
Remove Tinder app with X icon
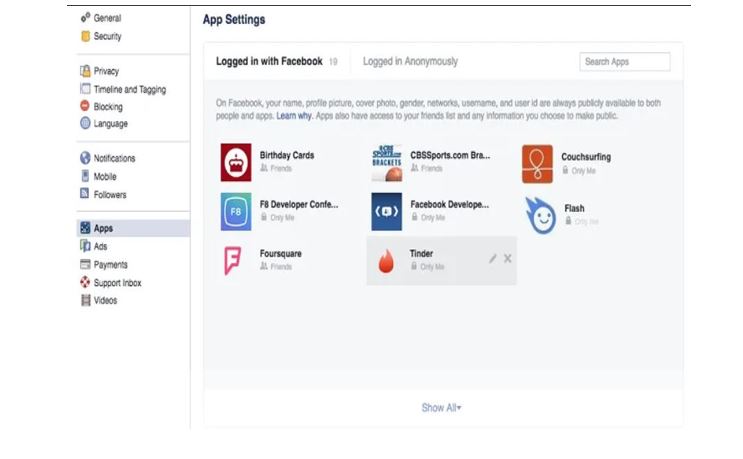[508, 259]
